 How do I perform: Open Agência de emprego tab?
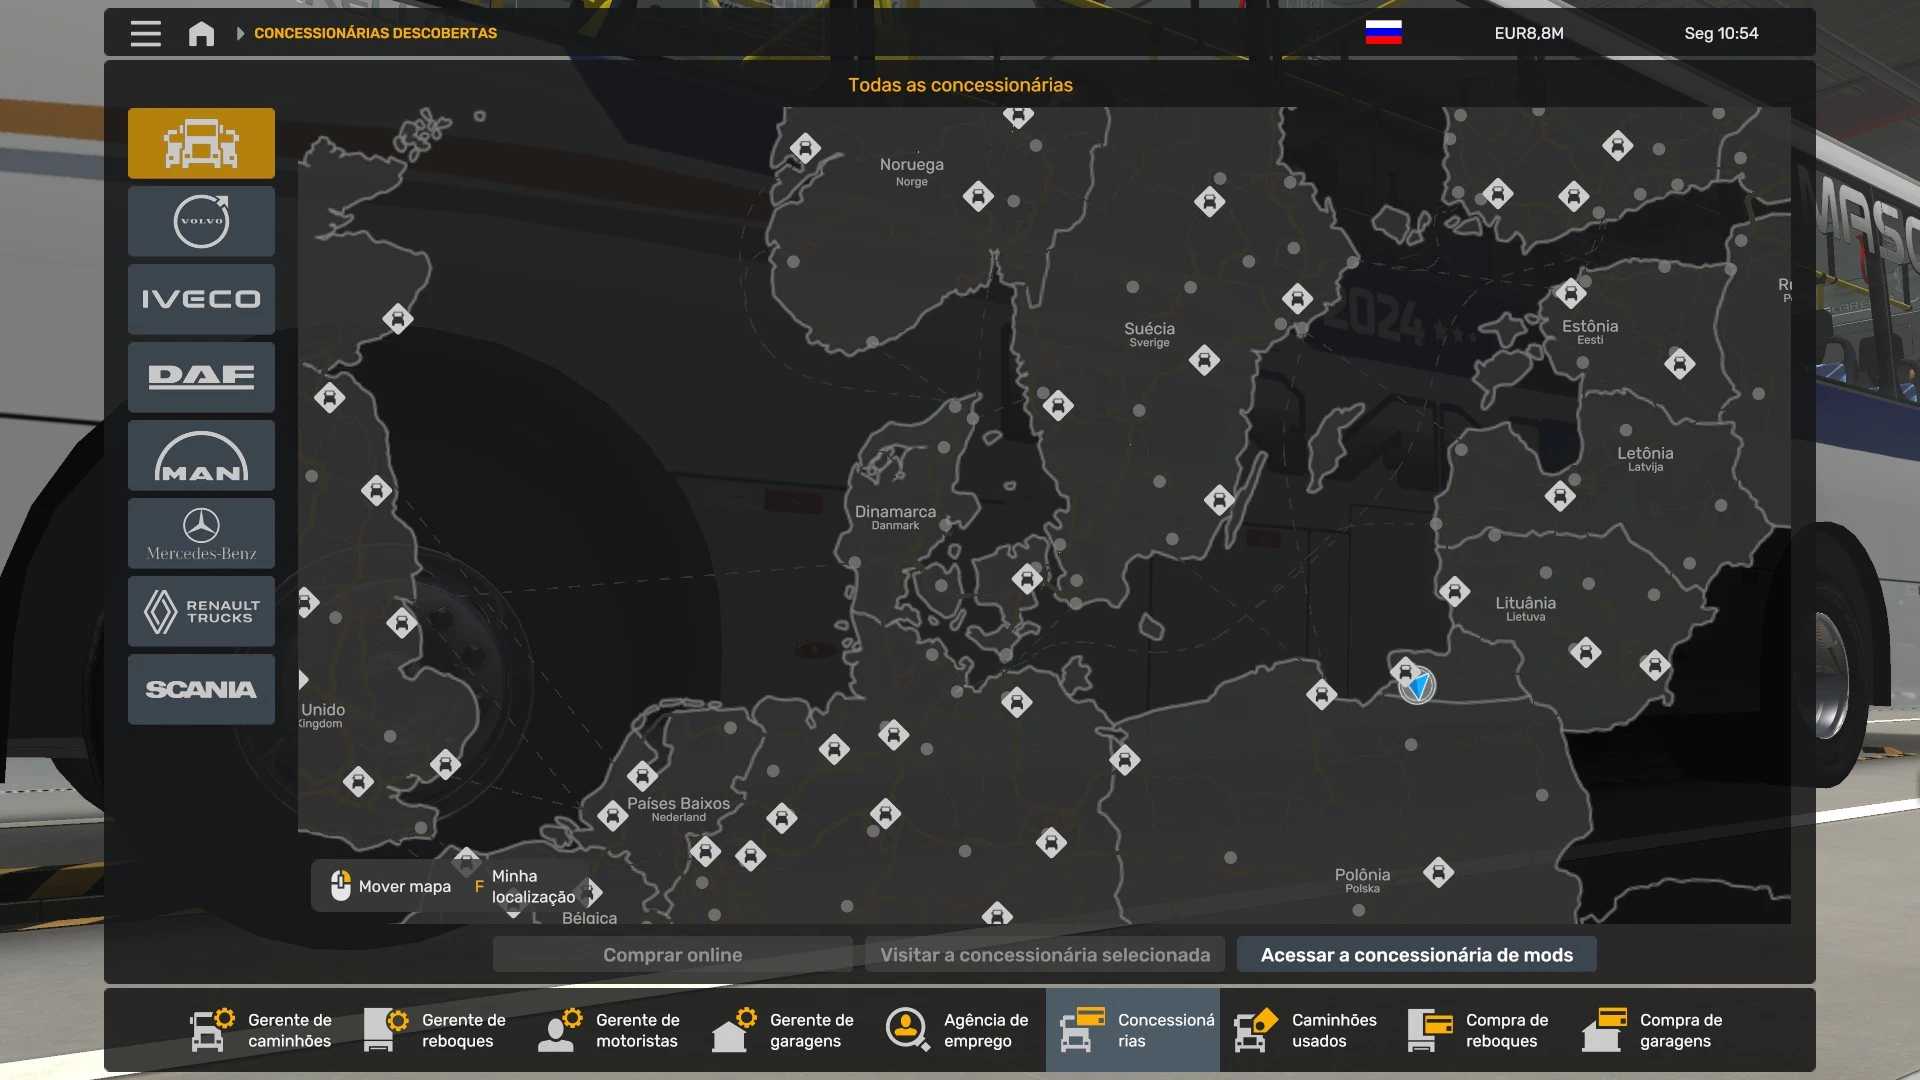pos(958,1030)
